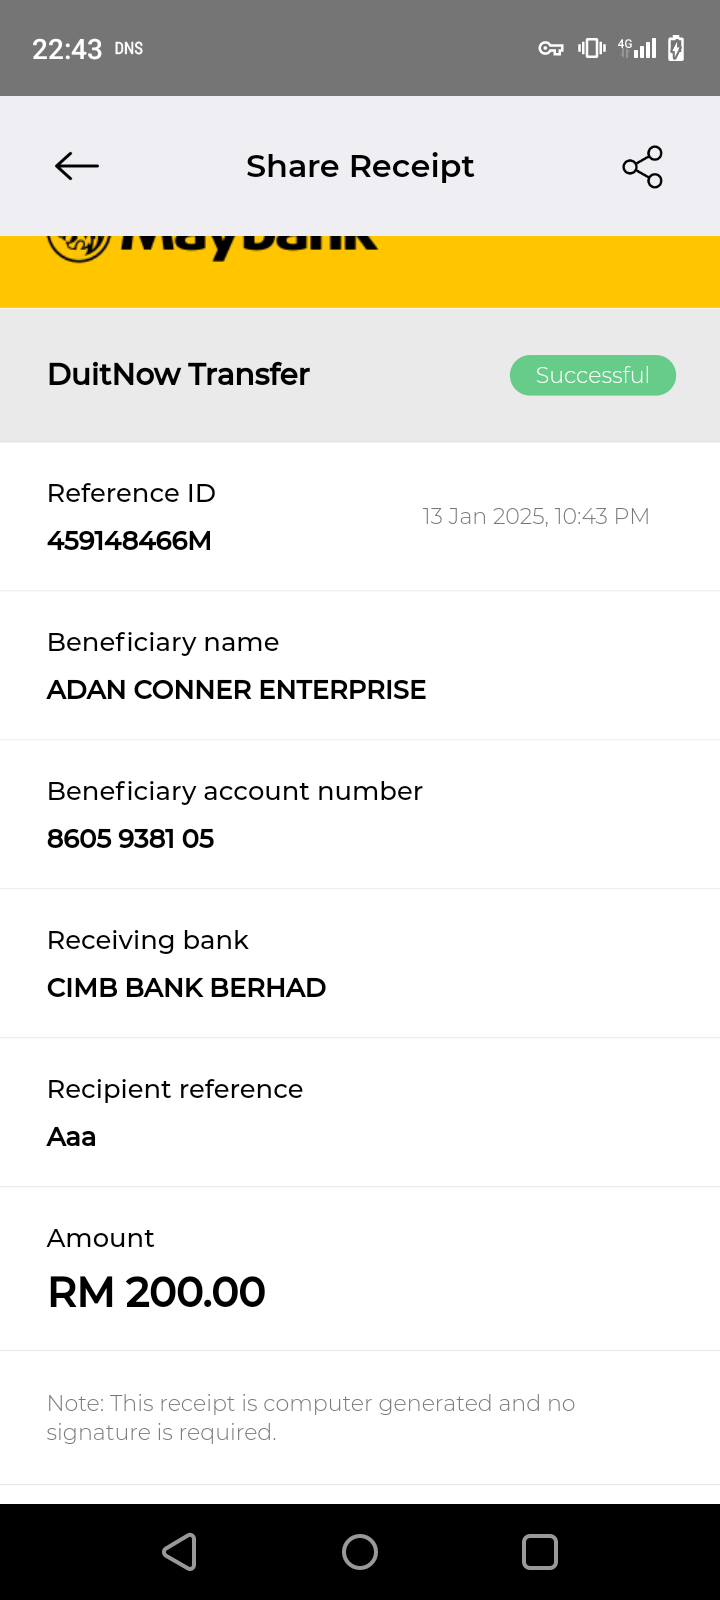This screenshot has height=1600, width=720.
Task: Tap the back arrow icon
Action: click(77, 166)
